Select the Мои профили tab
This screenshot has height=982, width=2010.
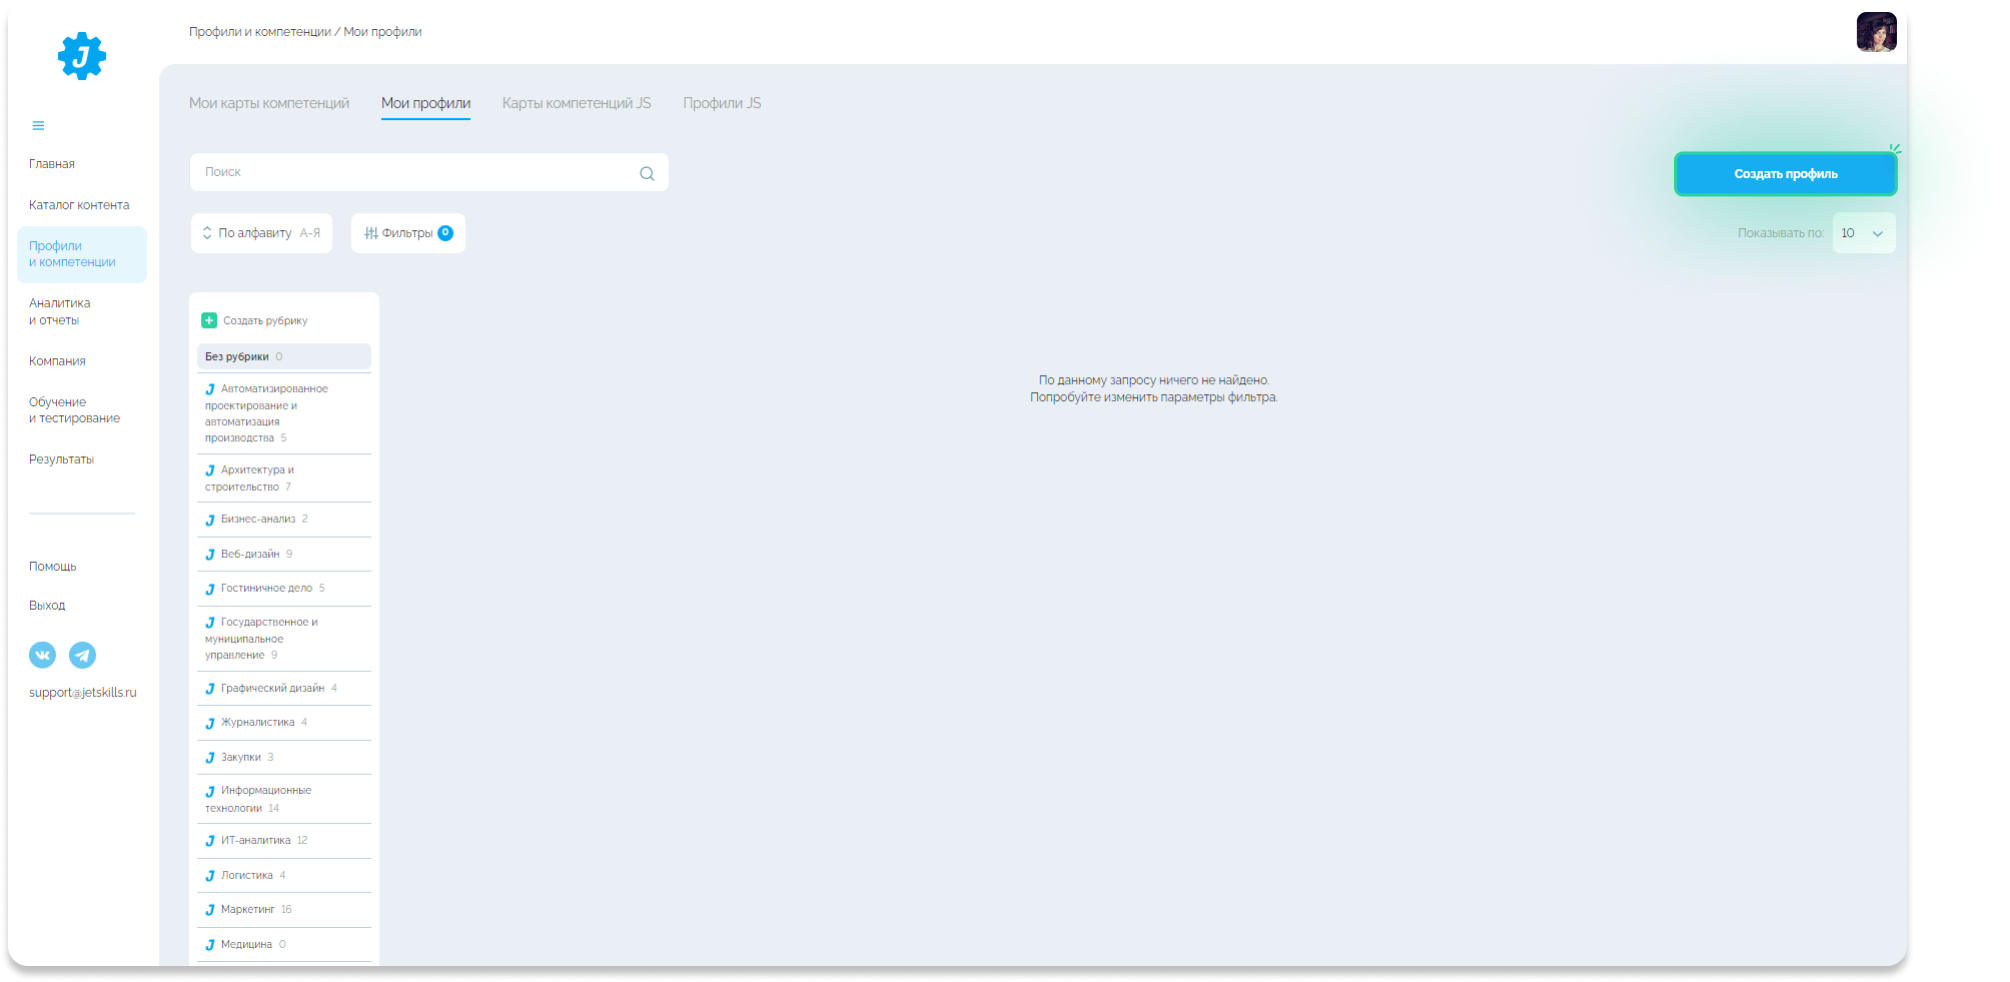[x=426, y=103]
